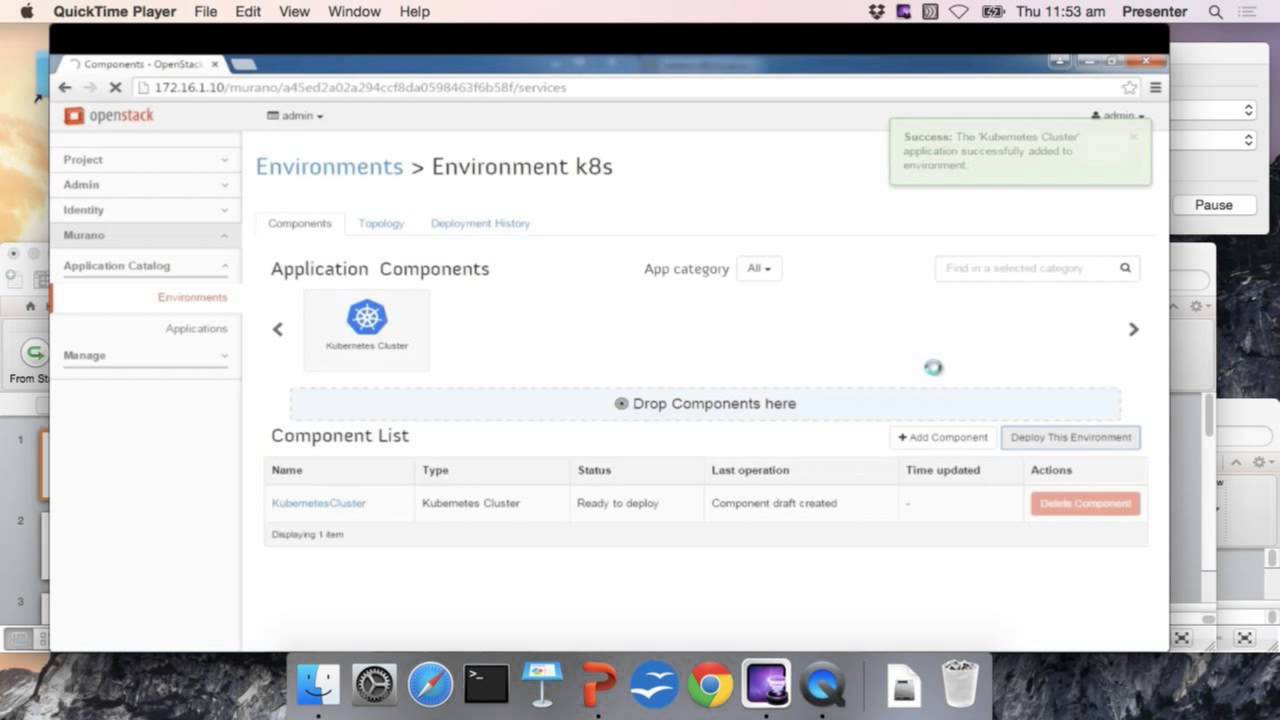Click the Pause button in background window

click(1213, 205)
